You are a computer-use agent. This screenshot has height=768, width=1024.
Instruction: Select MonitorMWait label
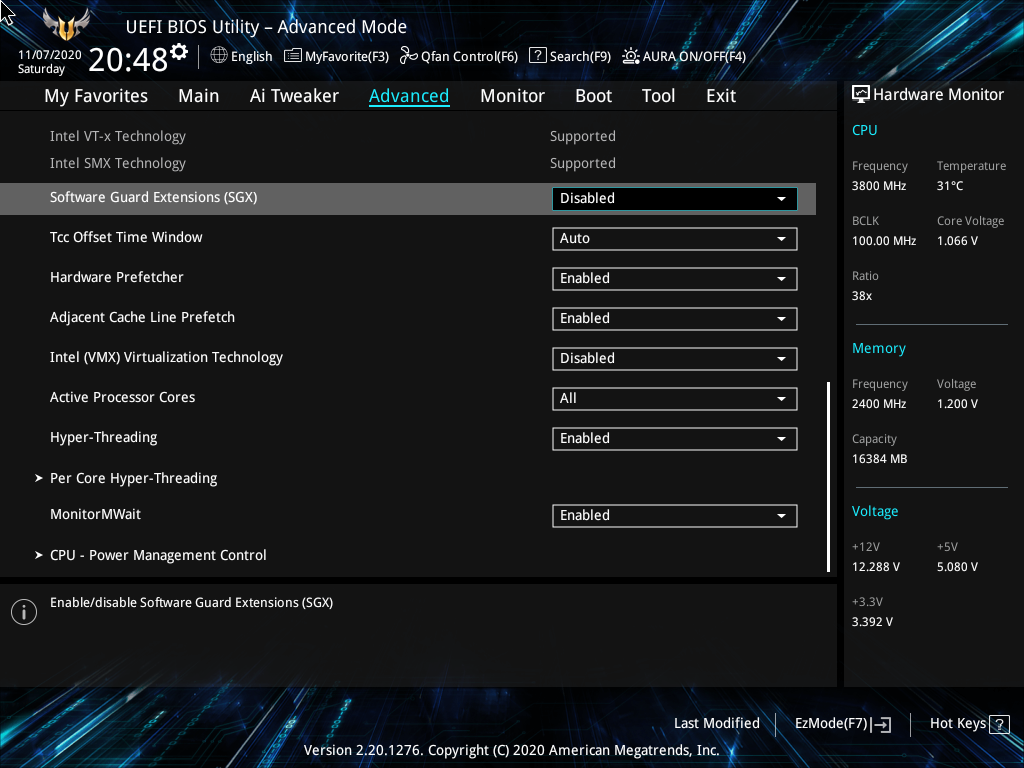point(95,514)
